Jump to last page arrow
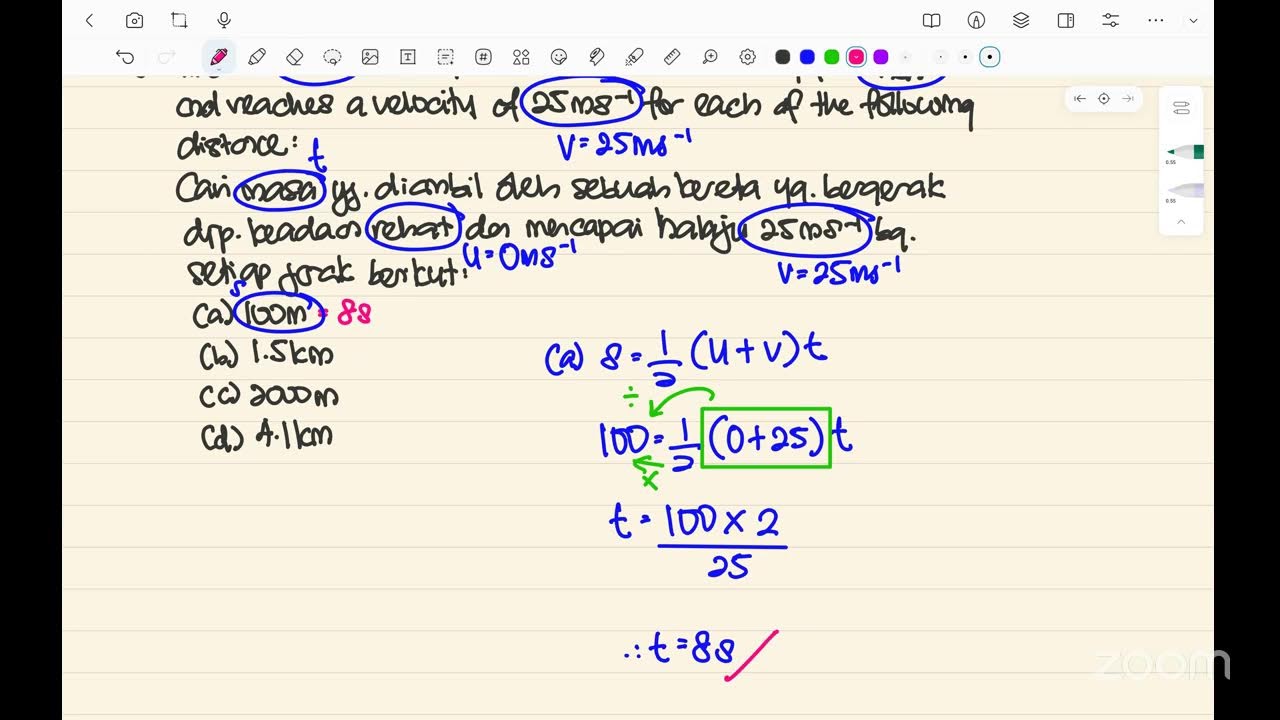The width and height of the screenshot is (1280, 720). coord(1128,98)
